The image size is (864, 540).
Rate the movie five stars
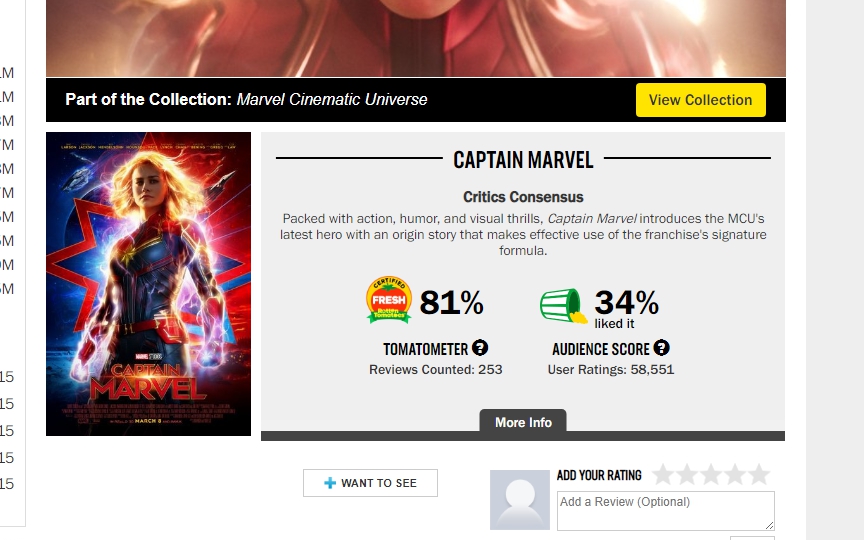[759, 474]
